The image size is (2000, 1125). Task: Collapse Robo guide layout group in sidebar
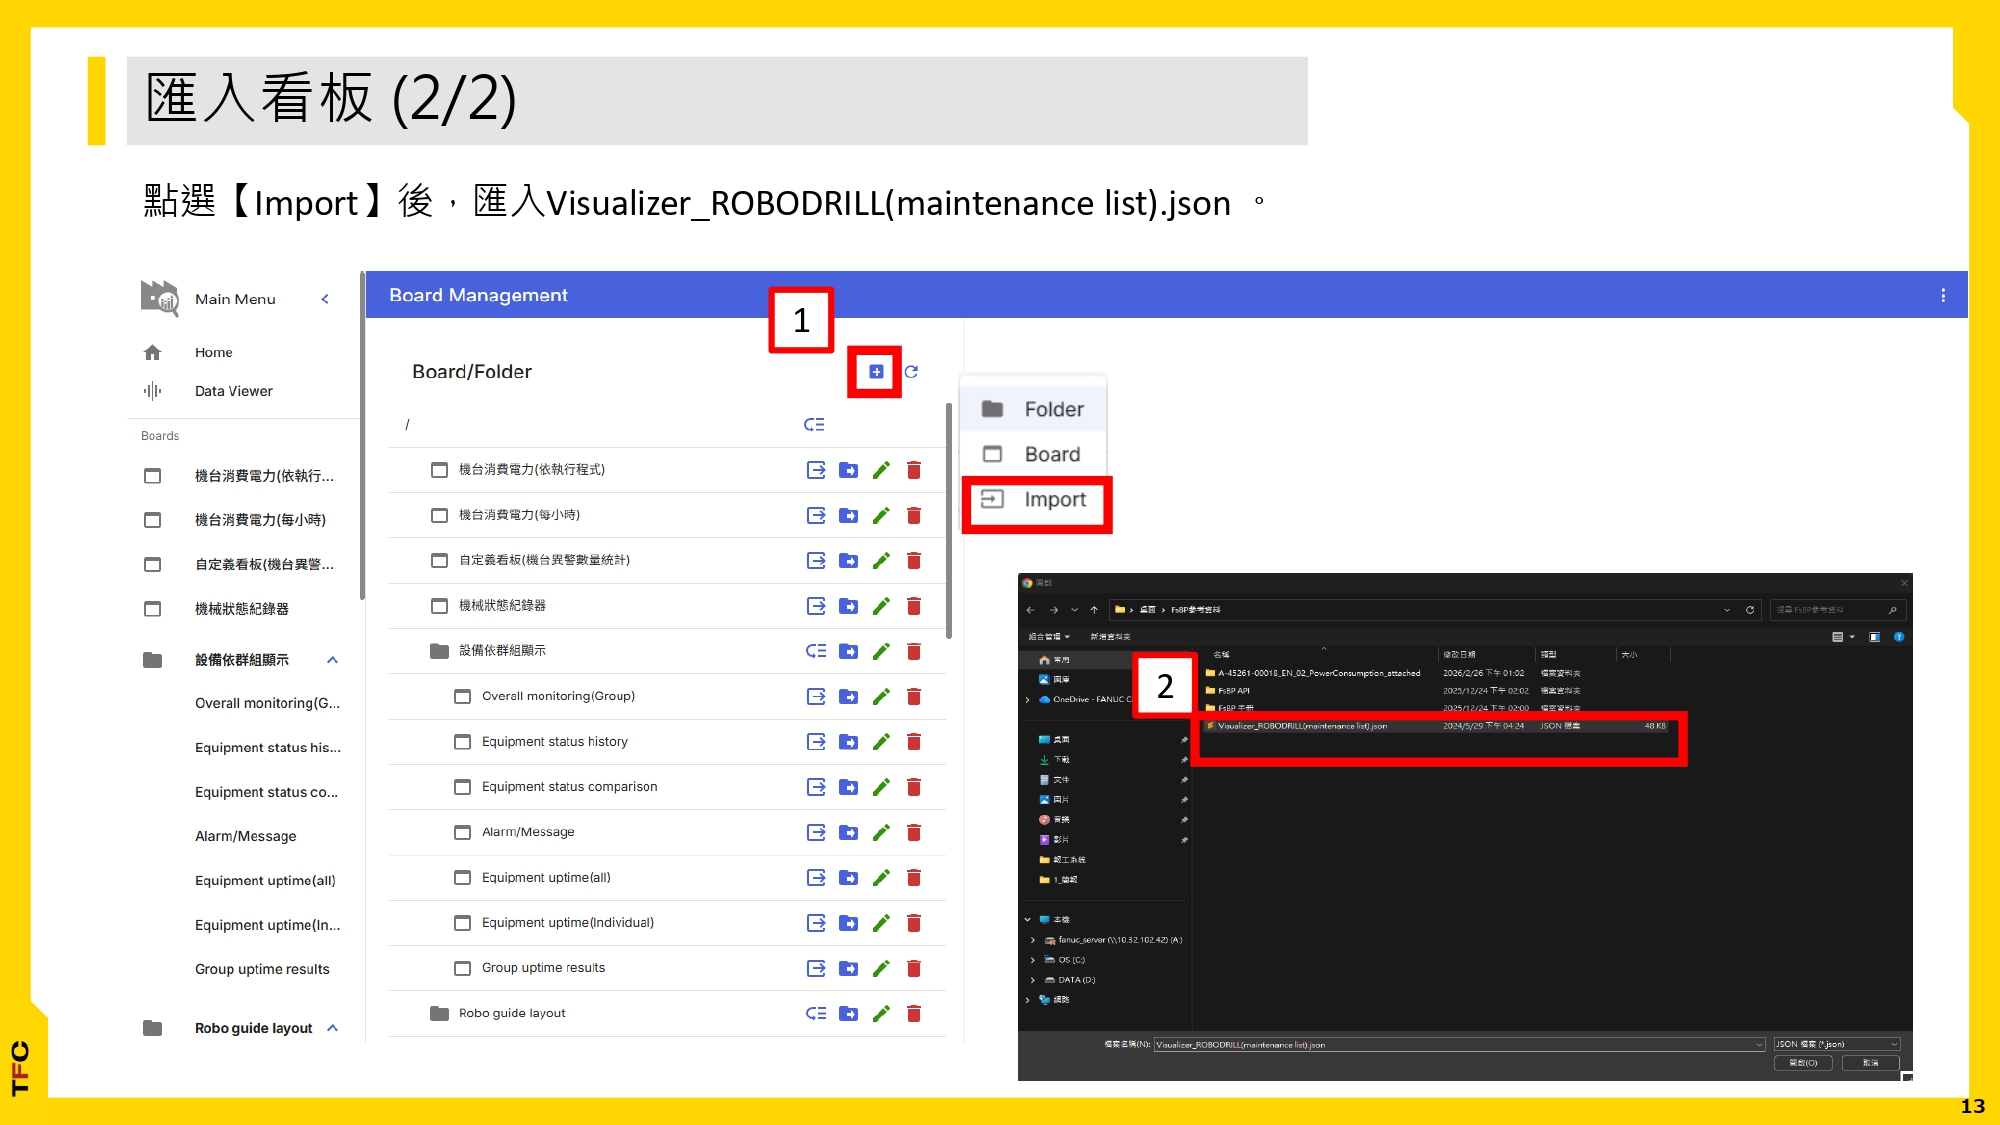click(x=333, y=1028)
